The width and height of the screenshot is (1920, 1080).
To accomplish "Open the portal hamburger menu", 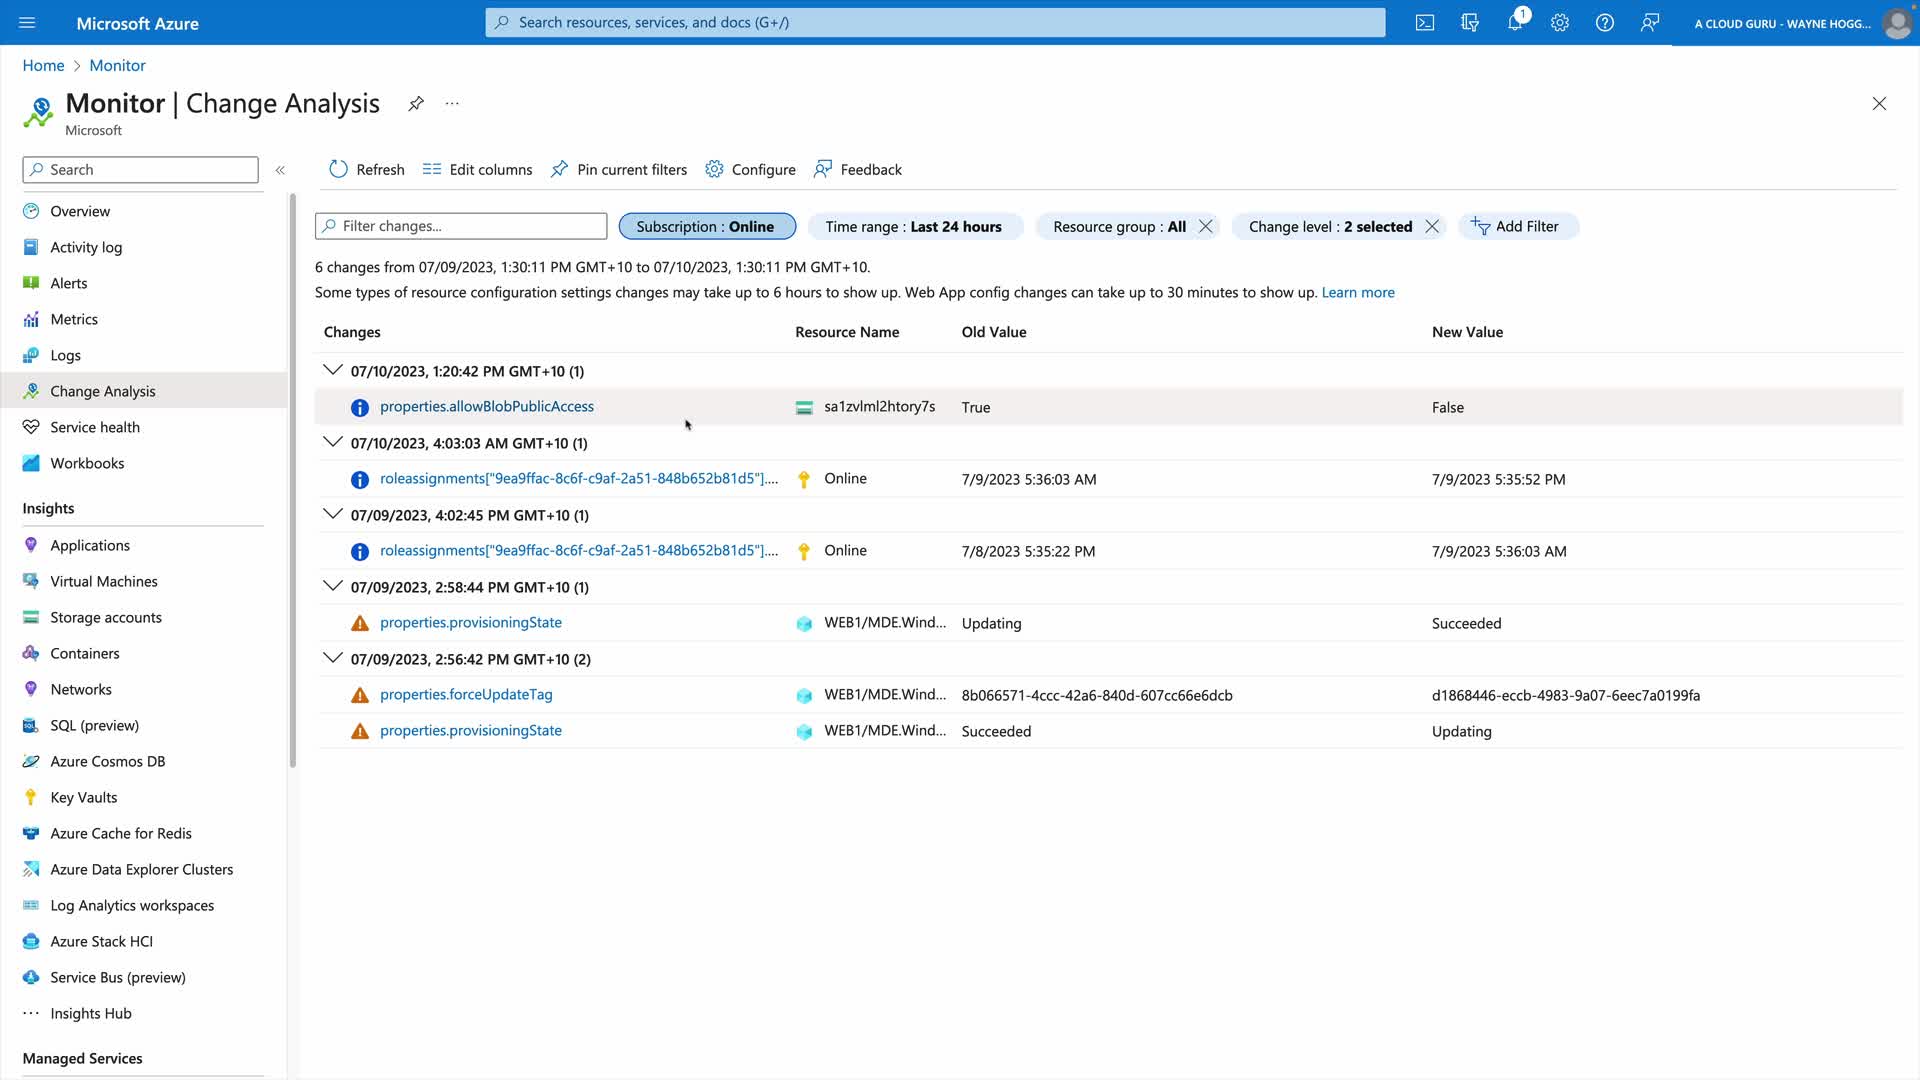I will [27, 23].
